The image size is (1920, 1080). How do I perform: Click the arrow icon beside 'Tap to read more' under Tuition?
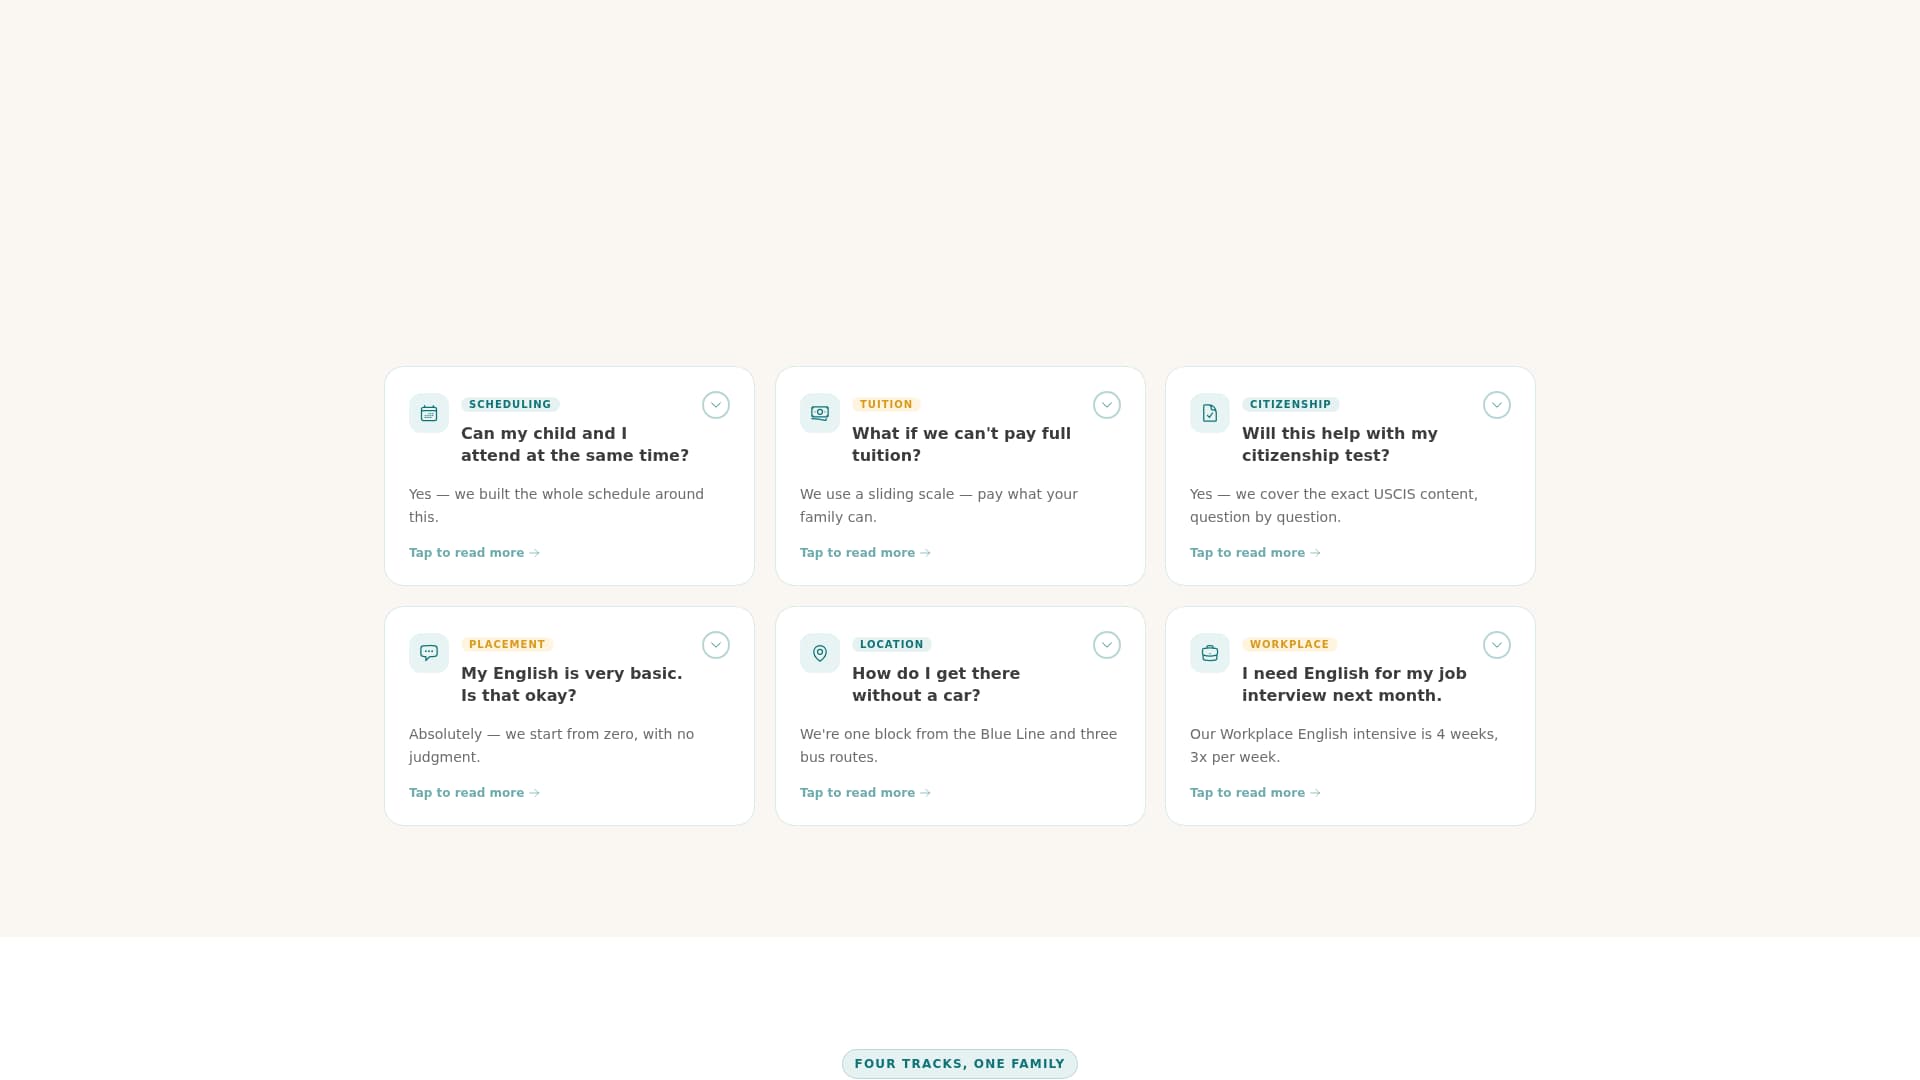coord(924,552)
